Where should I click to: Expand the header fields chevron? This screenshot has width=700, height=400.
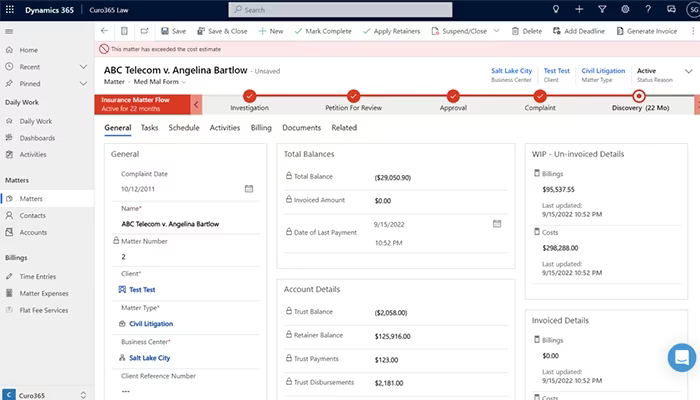pos(689,71)
